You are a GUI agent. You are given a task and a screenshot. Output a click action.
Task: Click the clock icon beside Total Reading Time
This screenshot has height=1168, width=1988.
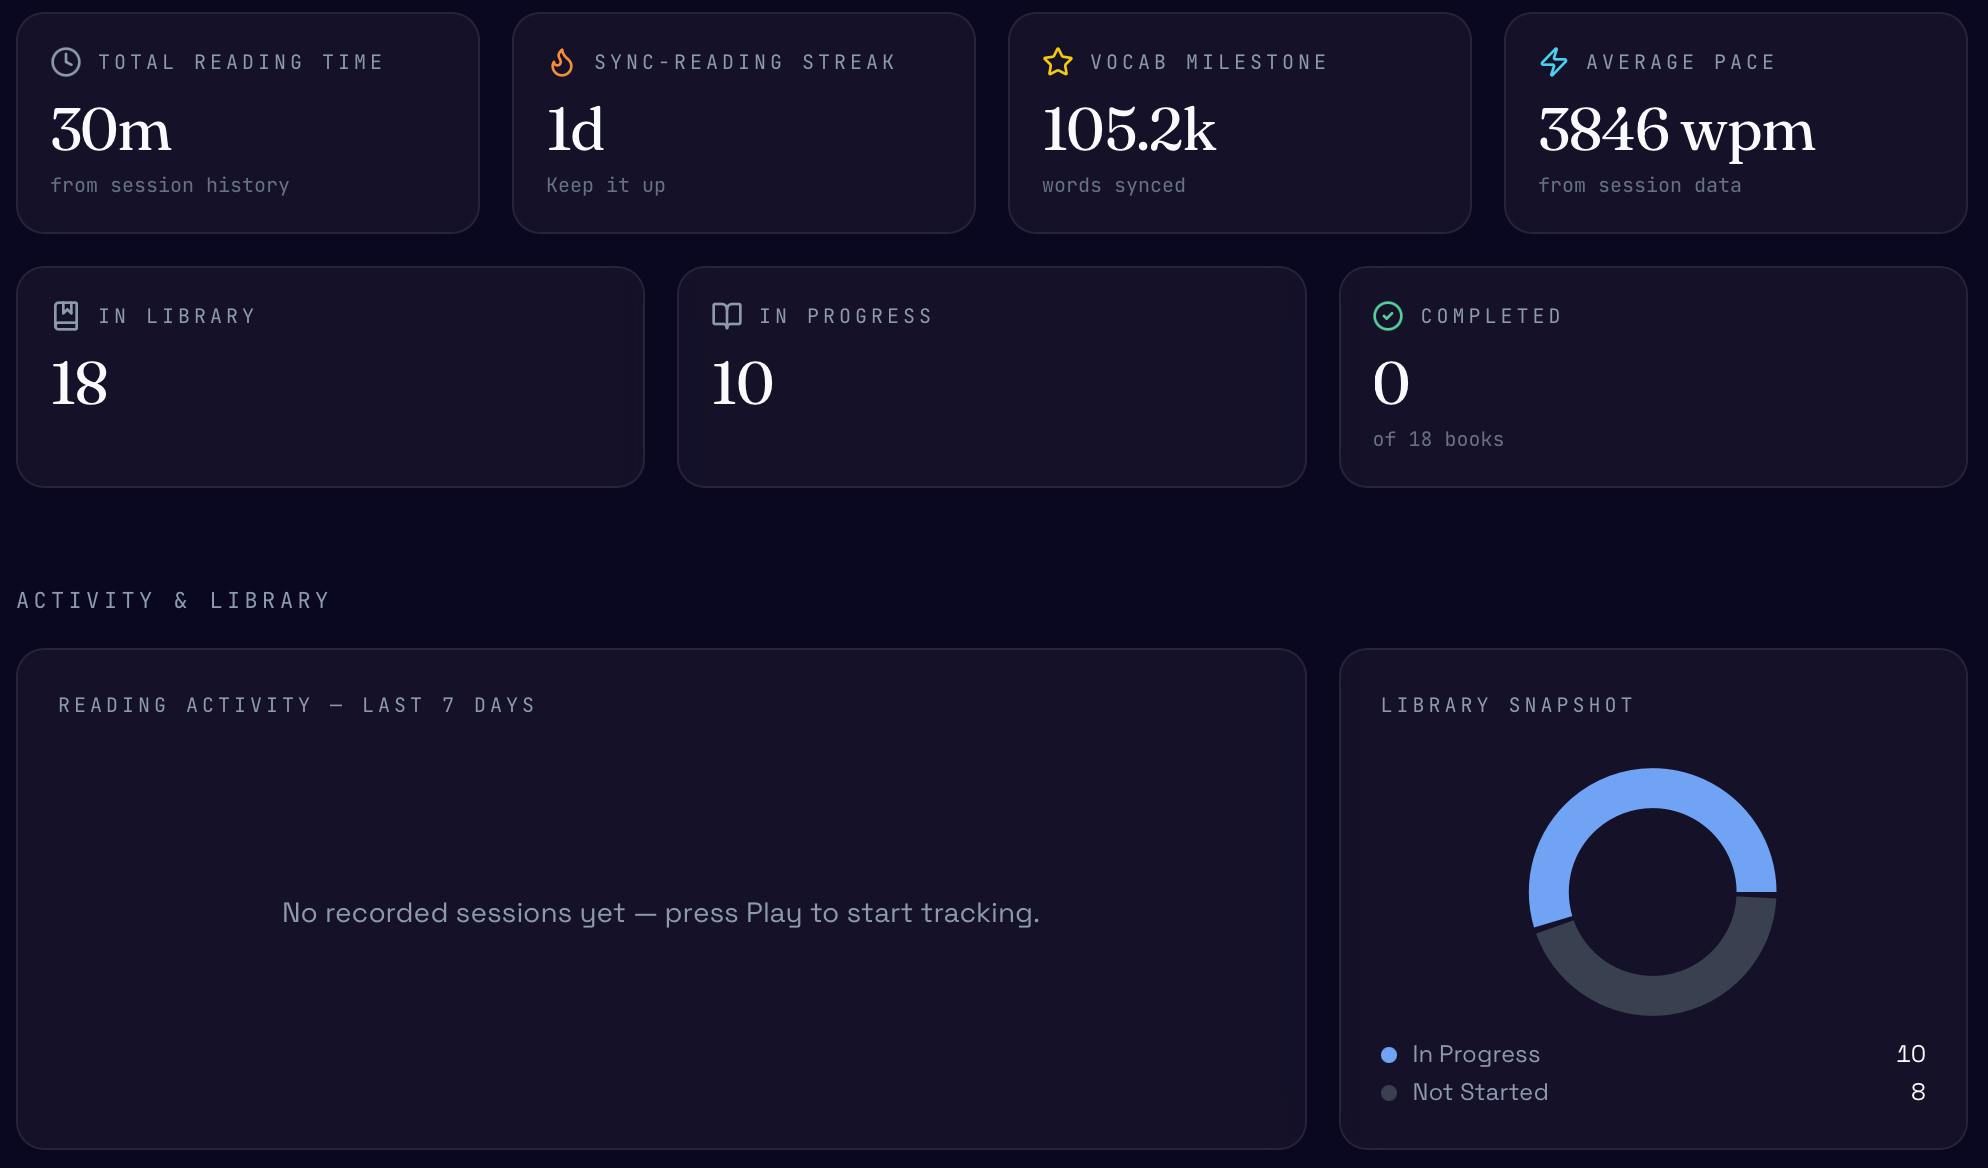(66, 62)
